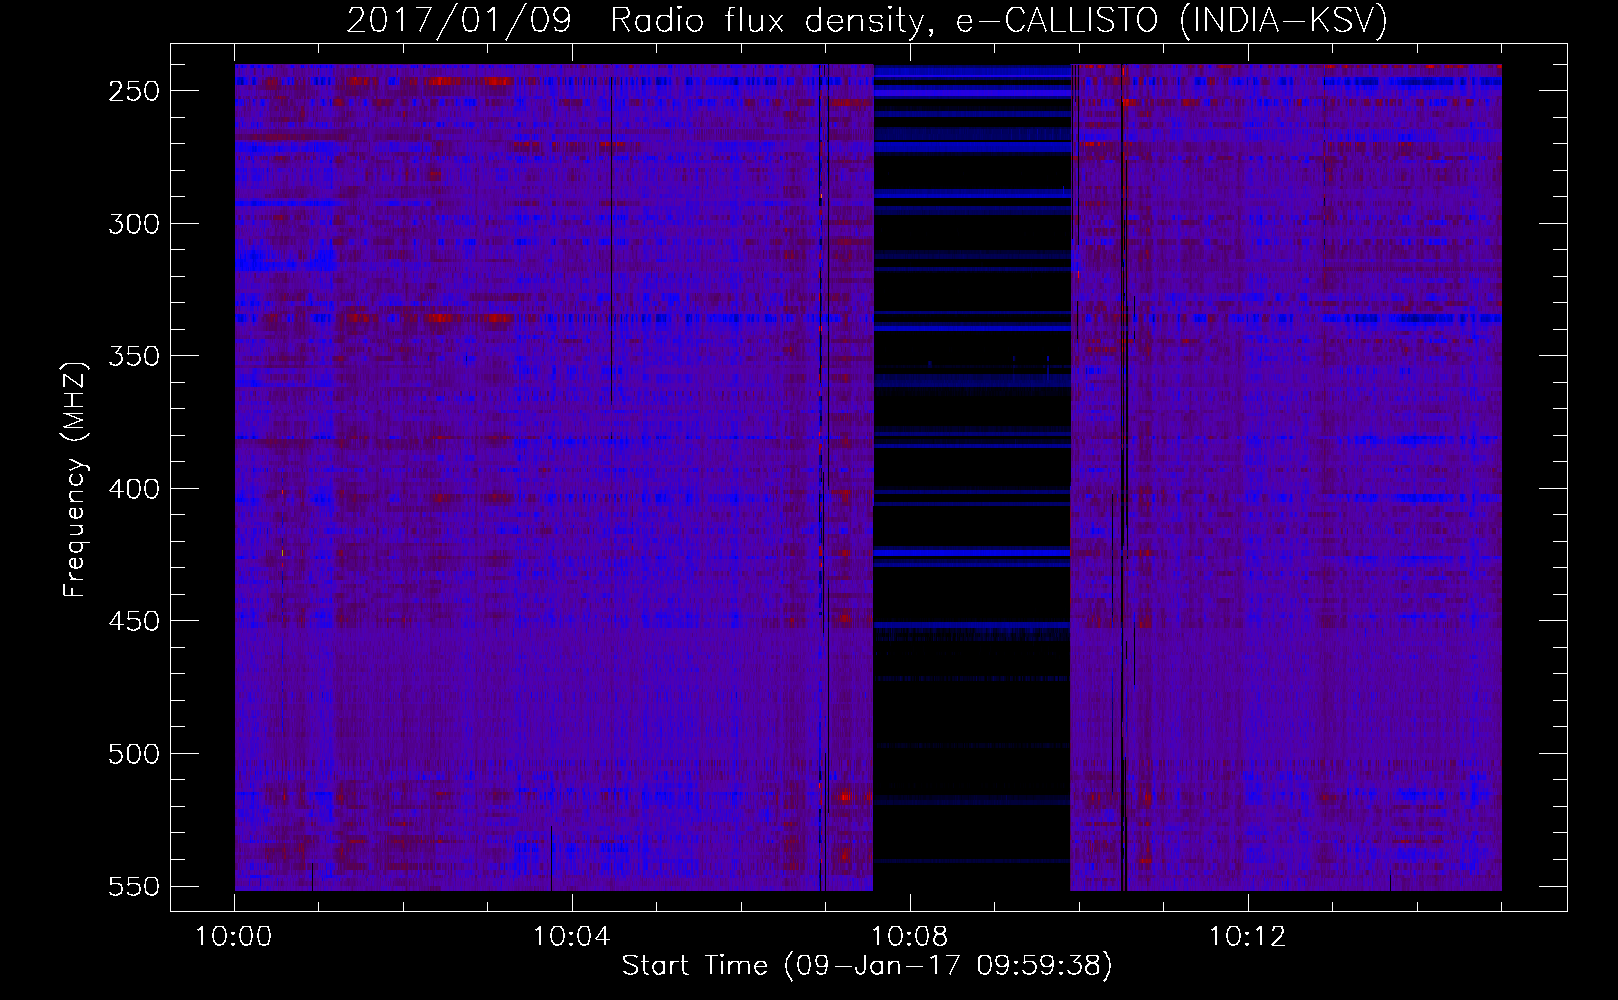Click the black data gap in the spectrogram
The height and width of the screenshot is (1000, 1618).
tap(972, 478)
